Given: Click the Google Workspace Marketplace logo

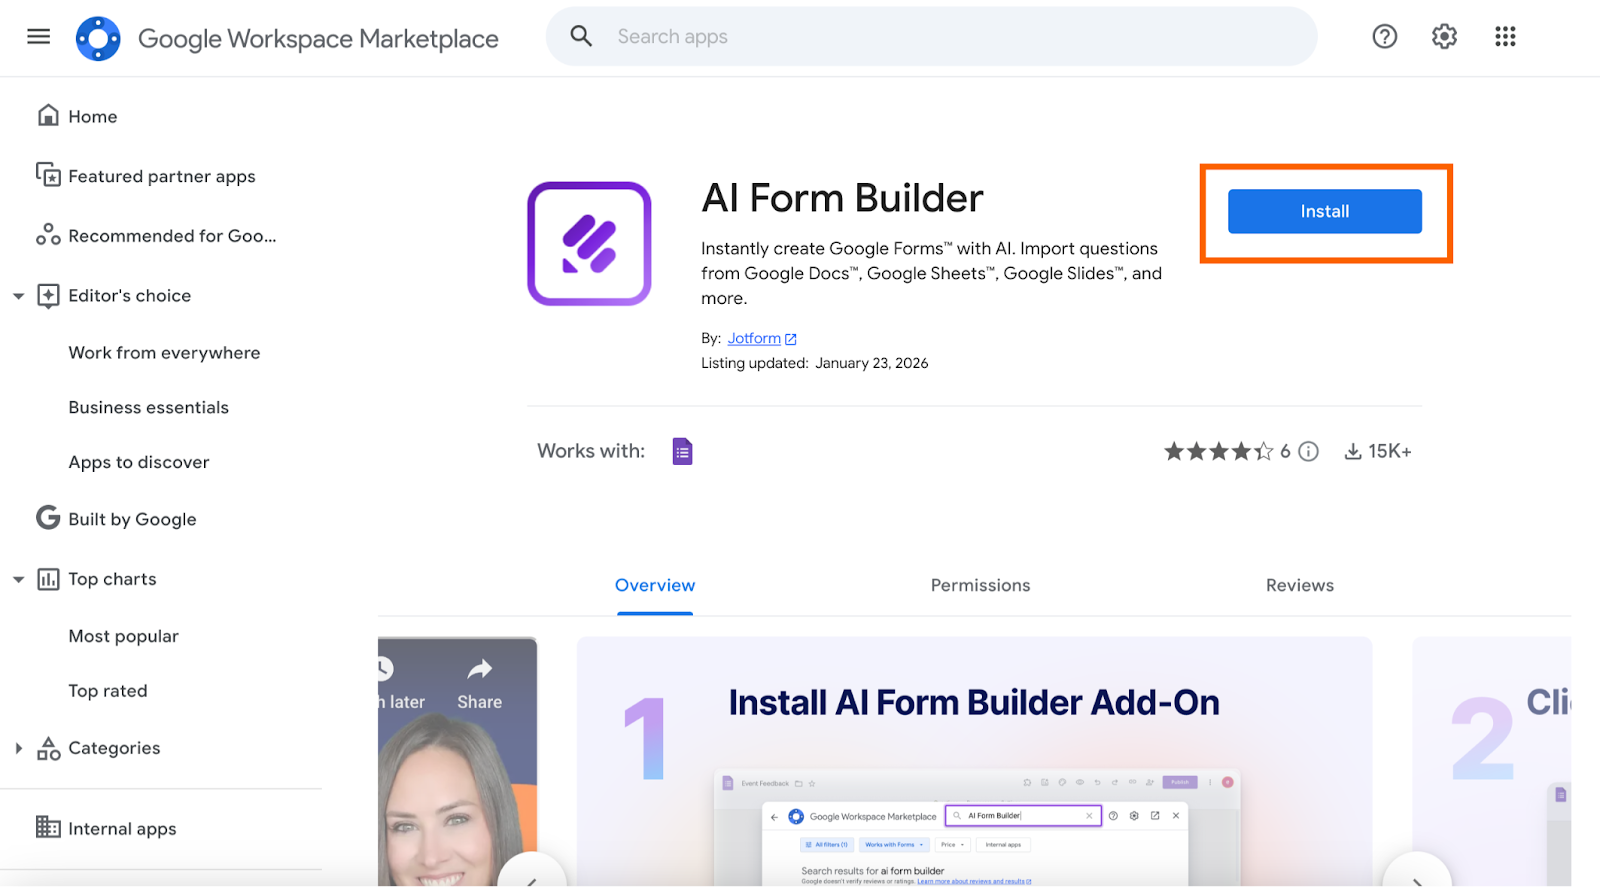Looking at the screenshot, I should tap(98, 38).
